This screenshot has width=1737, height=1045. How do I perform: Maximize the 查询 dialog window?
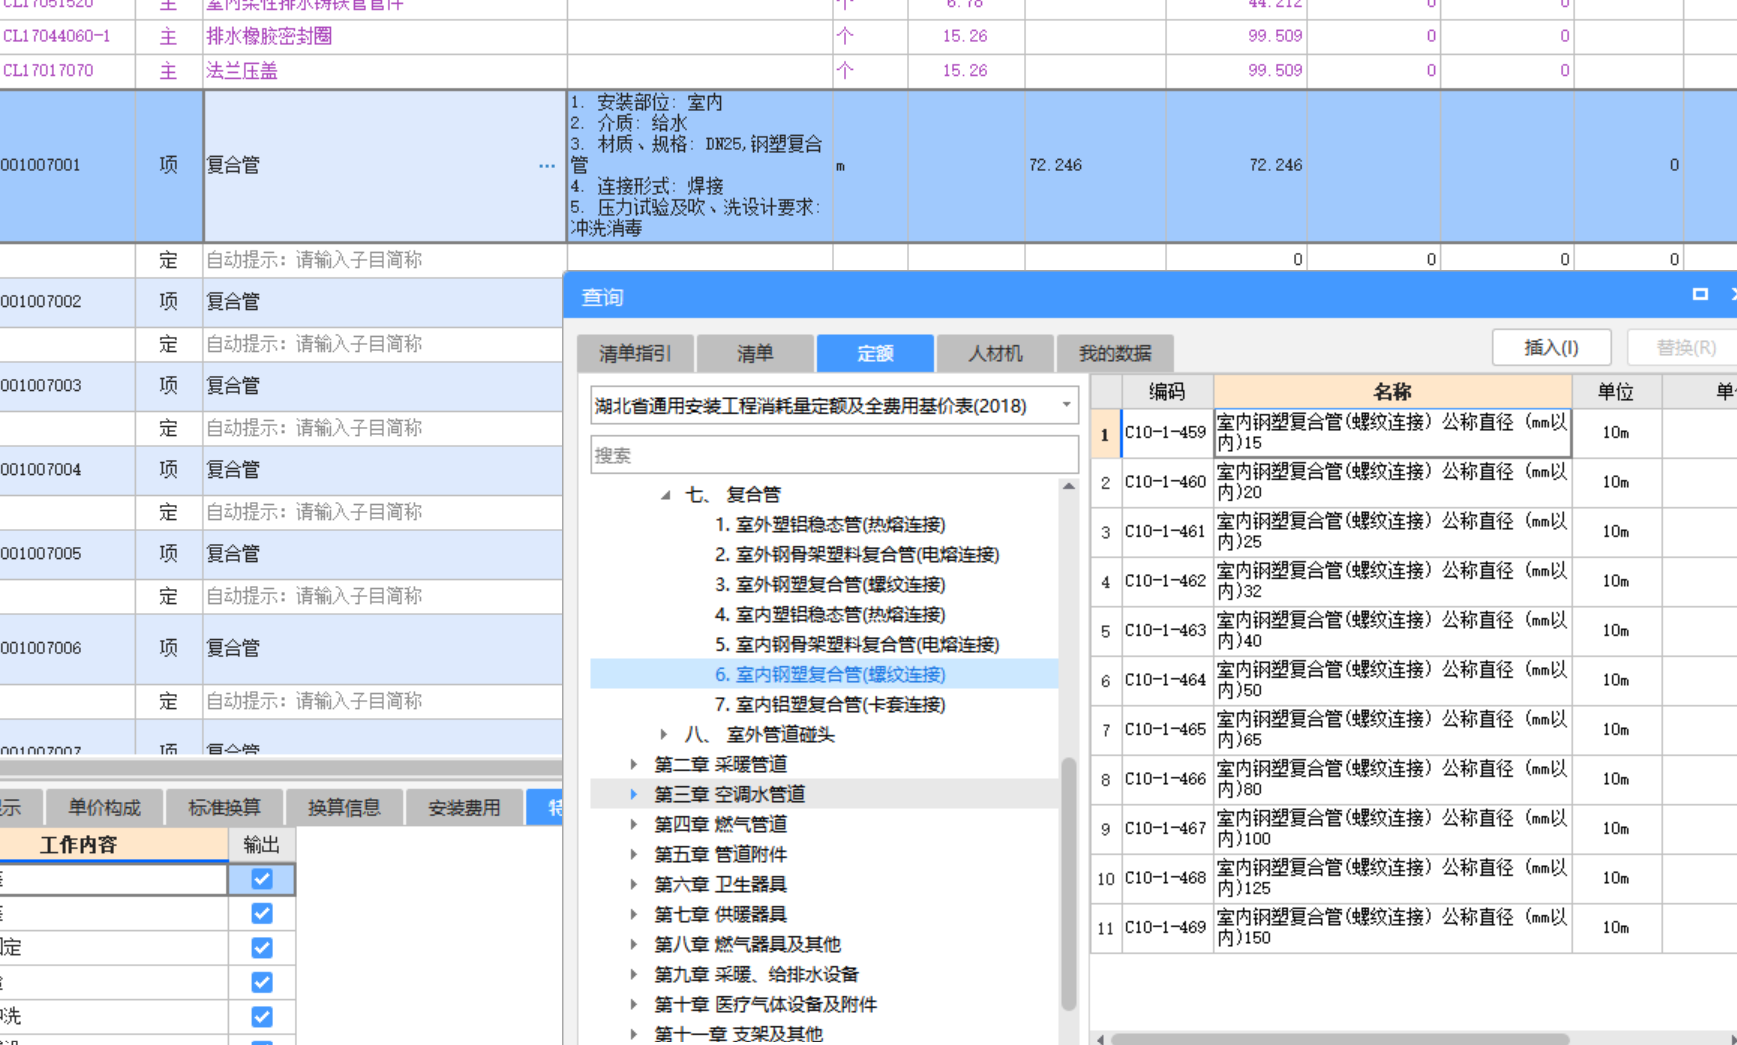(1699, 294)
